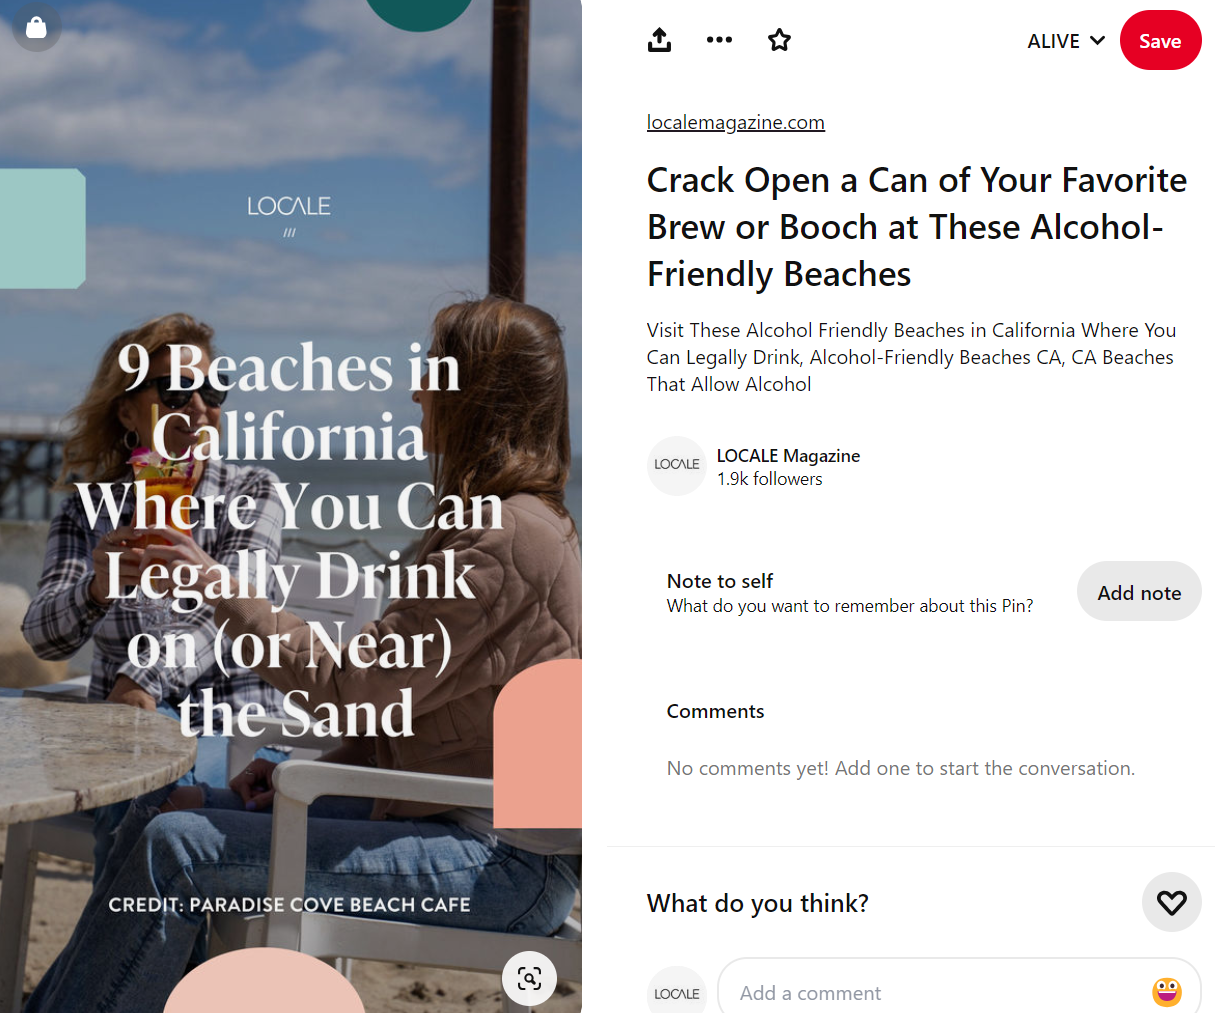This screenshot has height=1013, width=1215.
Task: Open visual search lens icon on pin
Action: [529, 978]
